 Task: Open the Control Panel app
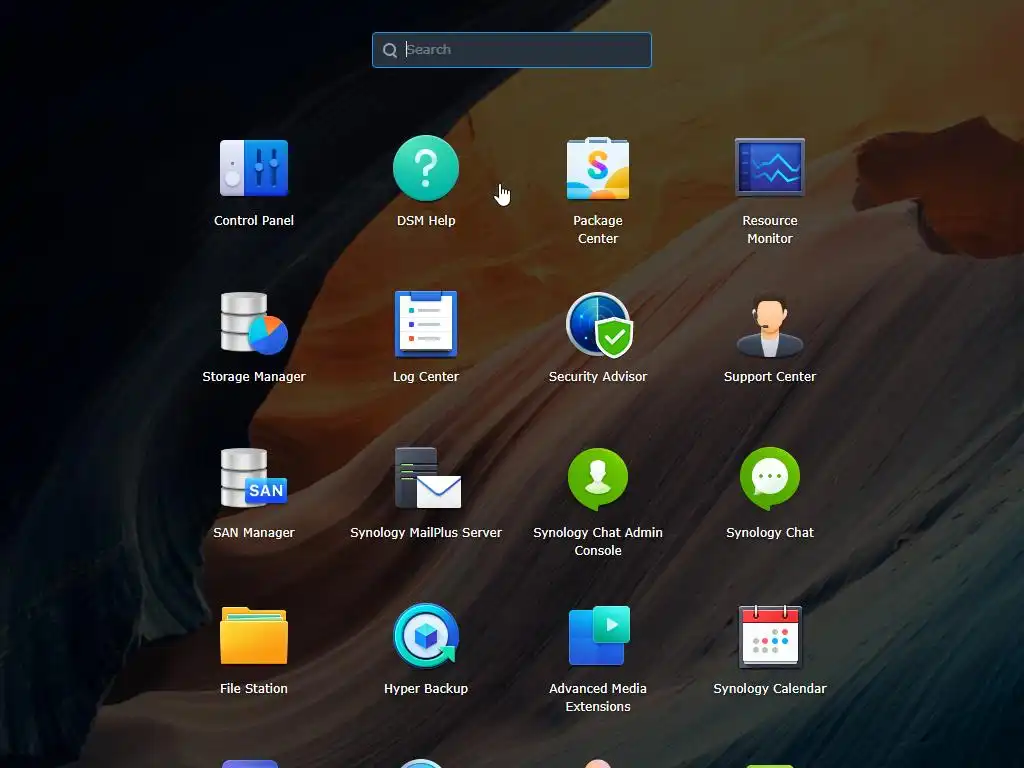253,168
